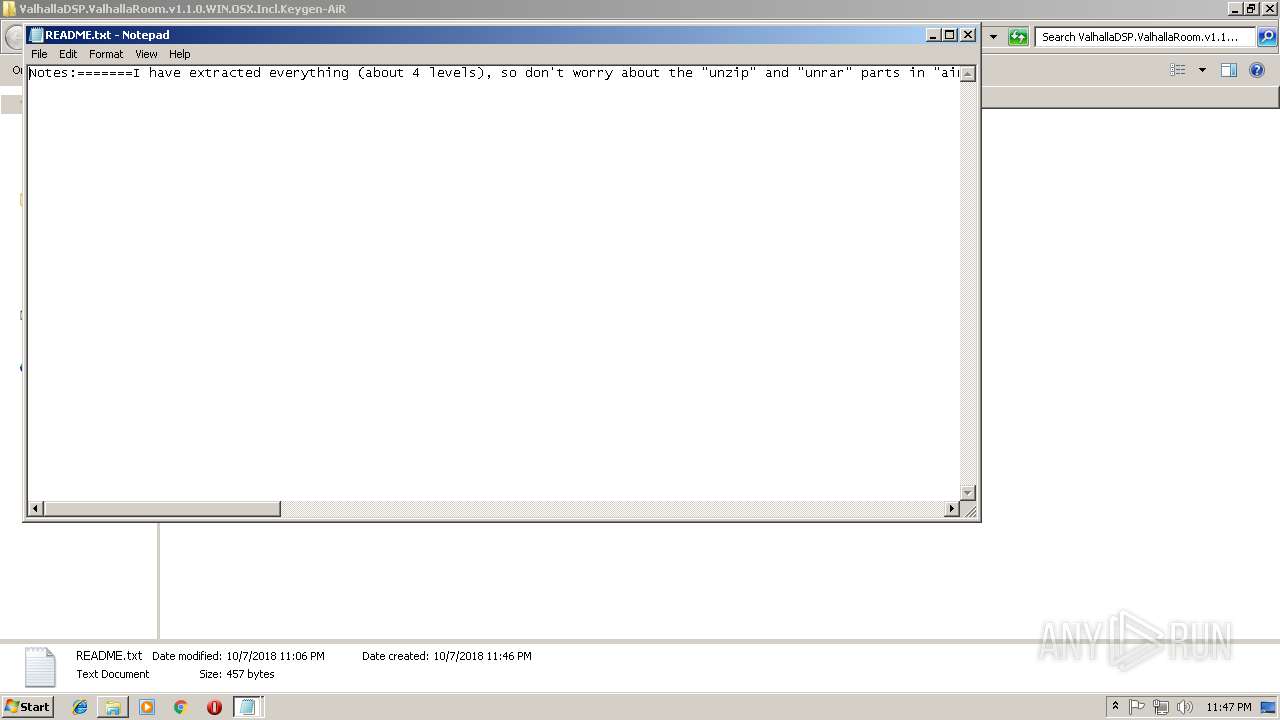This screenshot has width=1280, height=720.
Task: Open the Format menu in Notepad
Action: pos(106,54)
